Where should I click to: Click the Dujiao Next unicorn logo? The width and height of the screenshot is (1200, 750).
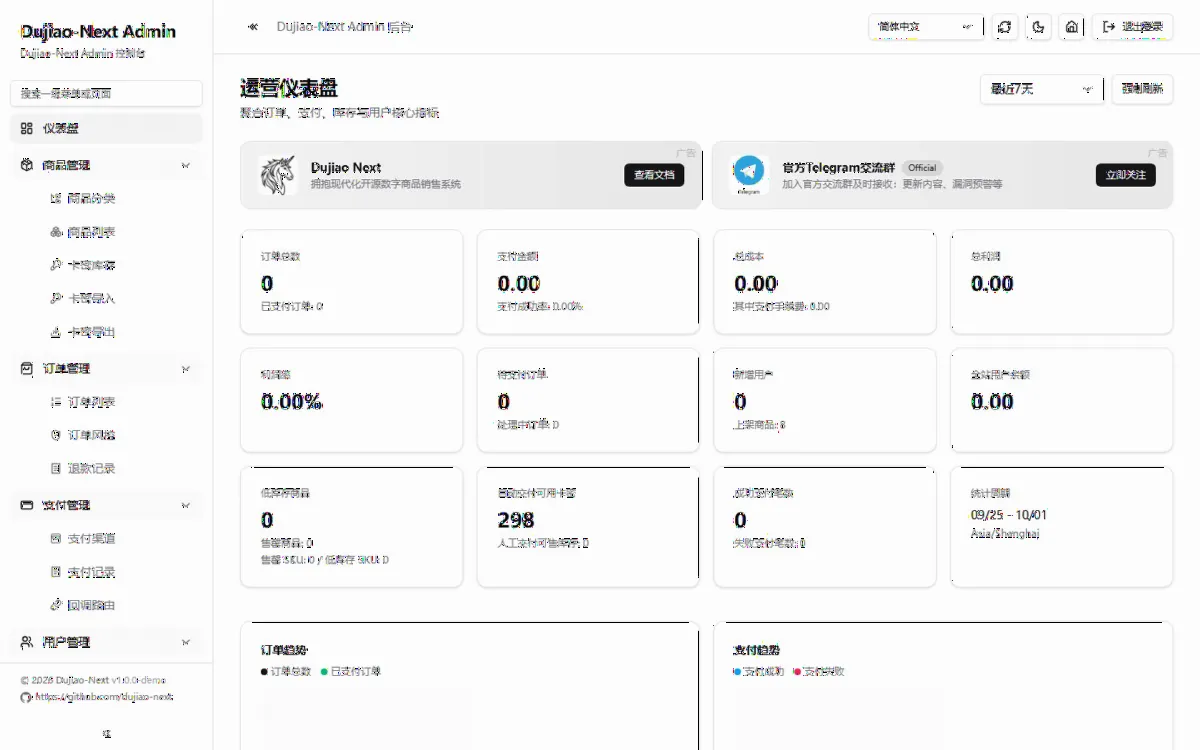[x=279, y=175]
